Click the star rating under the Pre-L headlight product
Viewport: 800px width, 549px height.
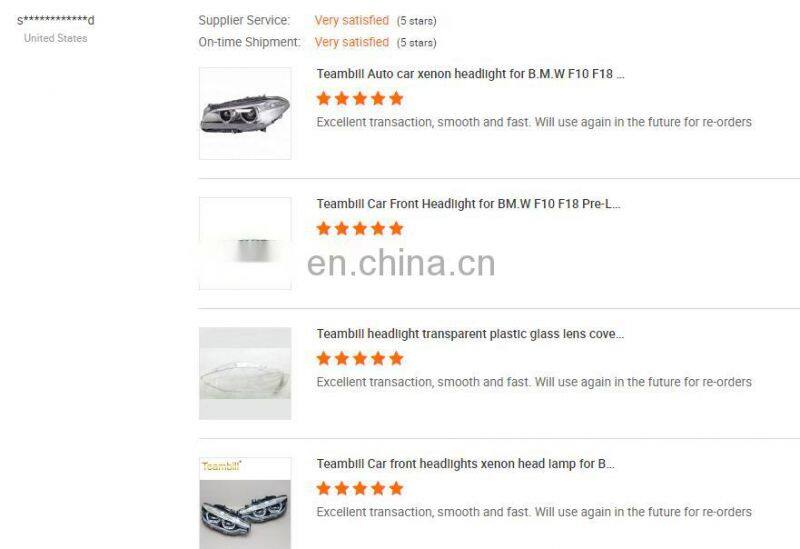tap(360, 229)
